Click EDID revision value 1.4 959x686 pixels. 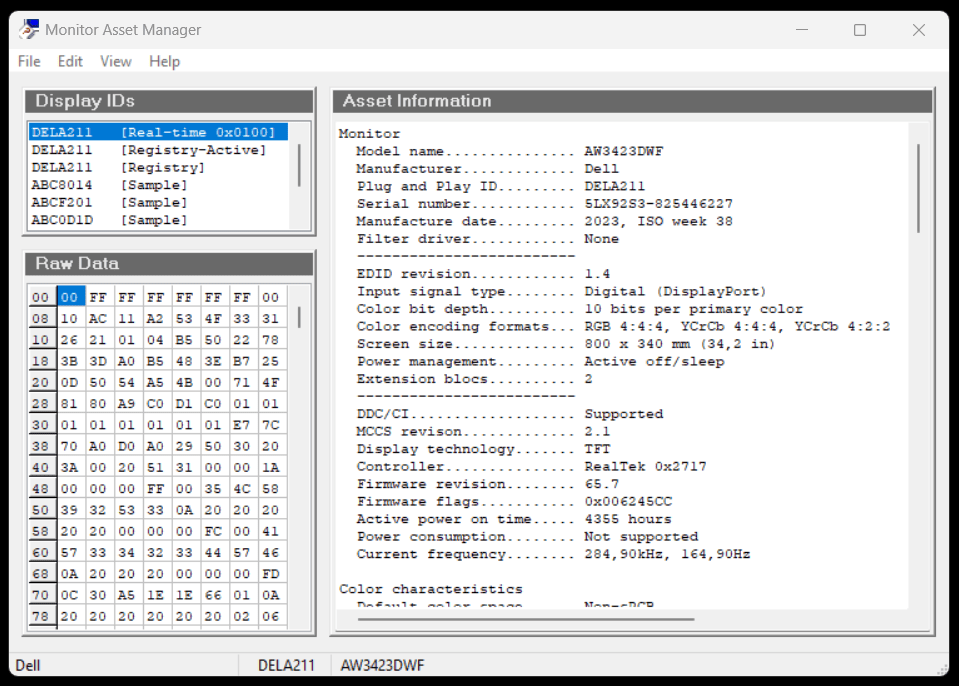pos(597,274)
